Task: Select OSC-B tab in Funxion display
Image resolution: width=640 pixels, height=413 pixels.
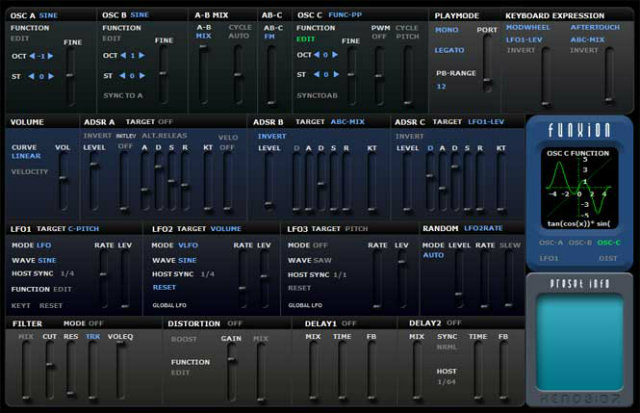Action: tap(580, 242)
